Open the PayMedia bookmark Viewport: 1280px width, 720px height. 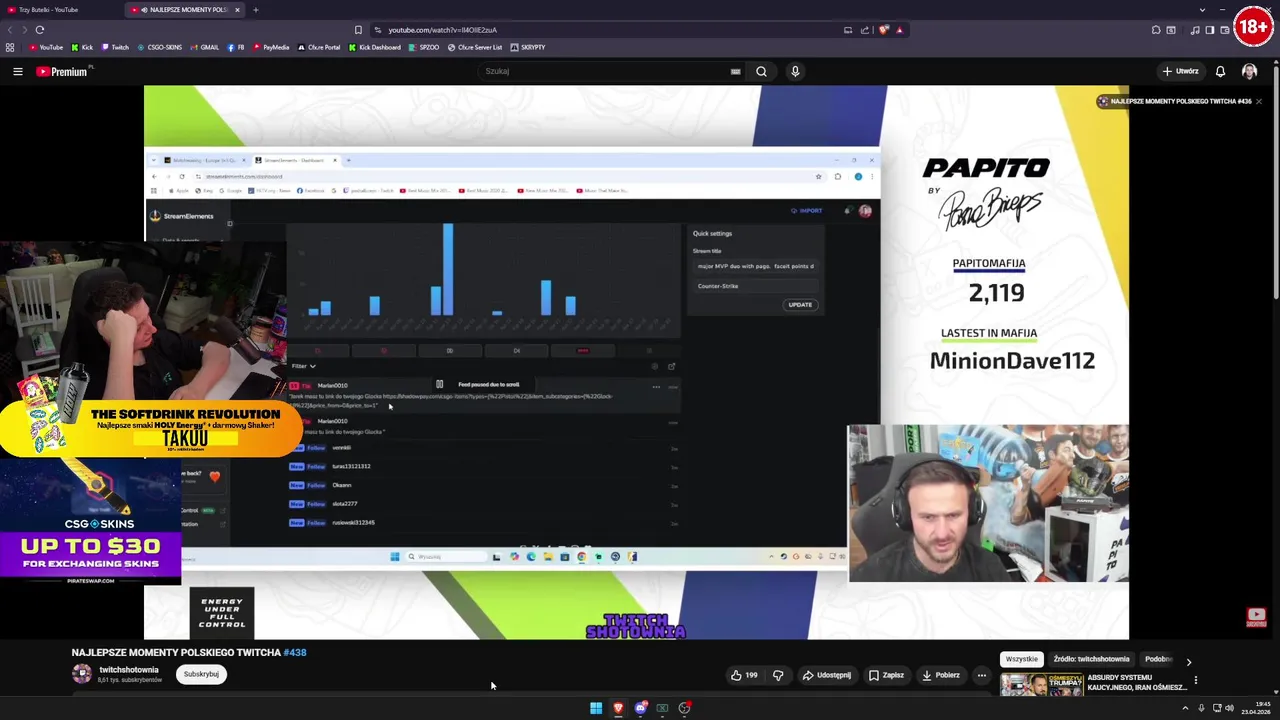(x=271, y=47)
